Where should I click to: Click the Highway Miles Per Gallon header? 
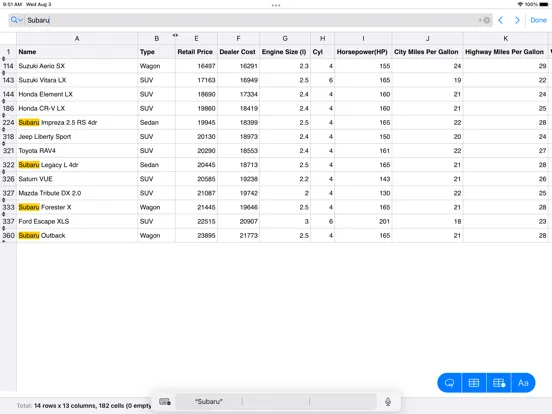pos(506,52)
